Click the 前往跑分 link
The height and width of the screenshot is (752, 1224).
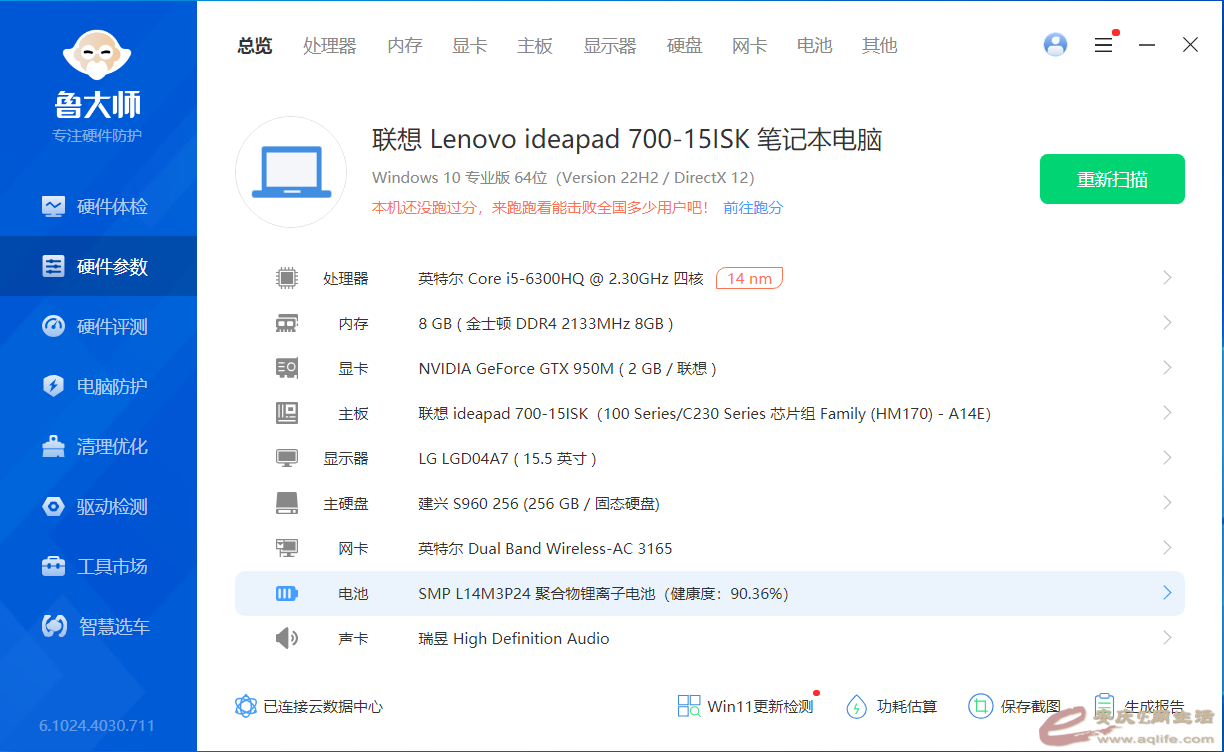pyautogui.click(x=753, y=208)
